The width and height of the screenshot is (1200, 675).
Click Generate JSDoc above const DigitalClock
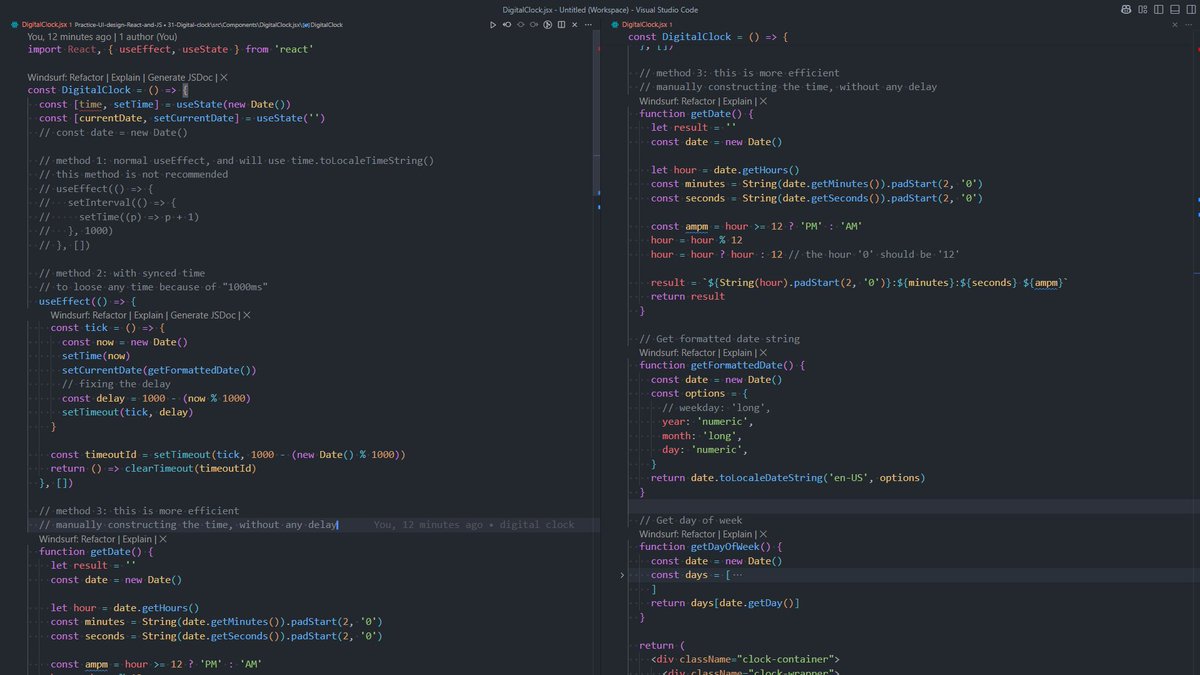(x=180, y=77)
